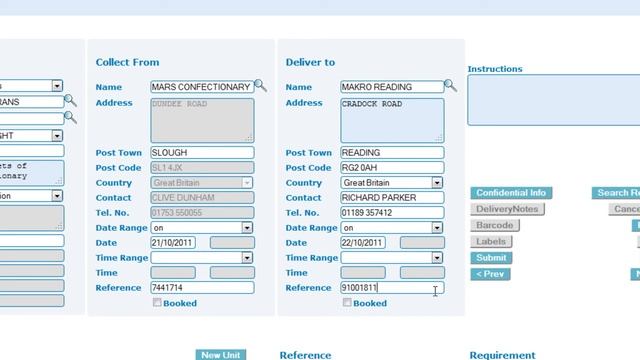Click Requirement heading at bottom

tap(502, 355)
